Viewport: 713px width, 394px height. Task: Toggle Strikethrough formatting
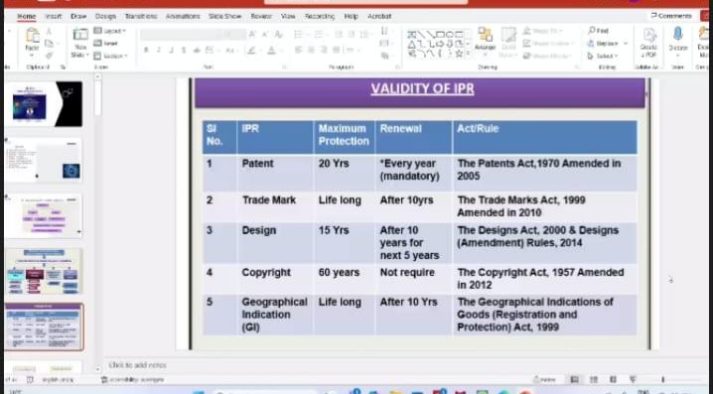click(x=196, y=50)
